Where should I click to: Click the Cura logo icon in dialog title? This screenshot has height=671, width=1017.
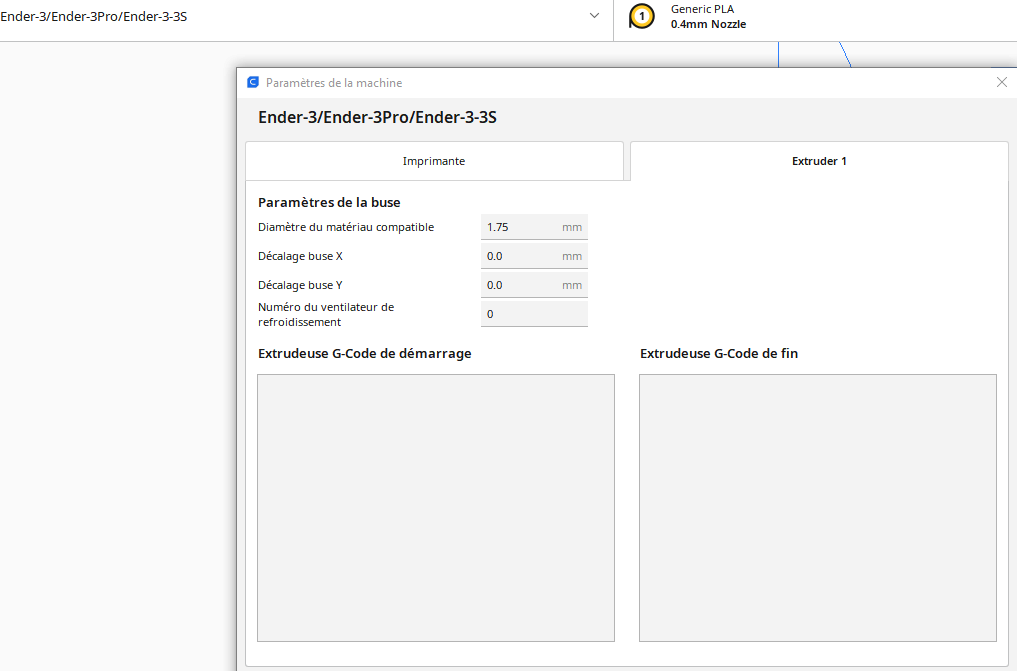(x=253, y=82)
